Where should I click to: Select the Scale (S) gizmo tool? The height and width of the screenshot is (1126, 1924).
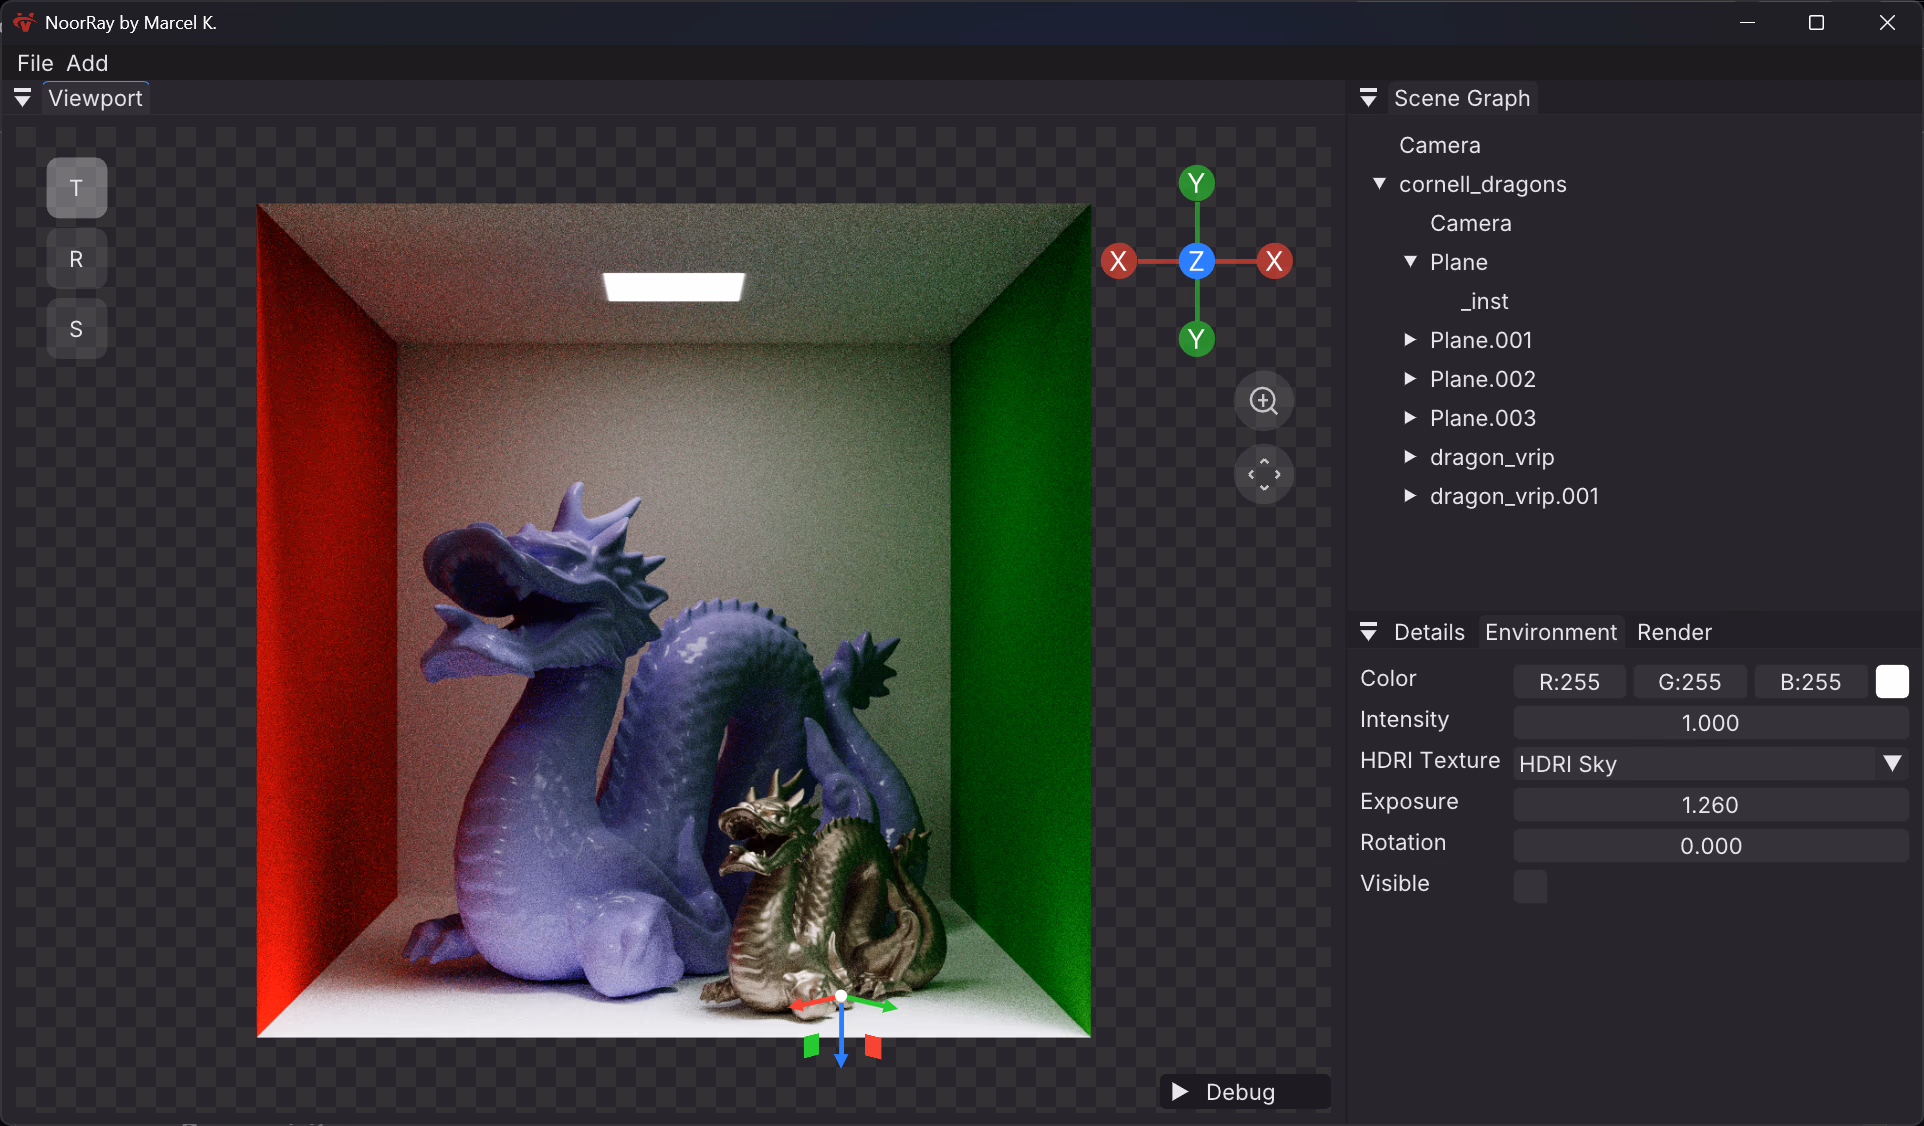pos(76,329)
